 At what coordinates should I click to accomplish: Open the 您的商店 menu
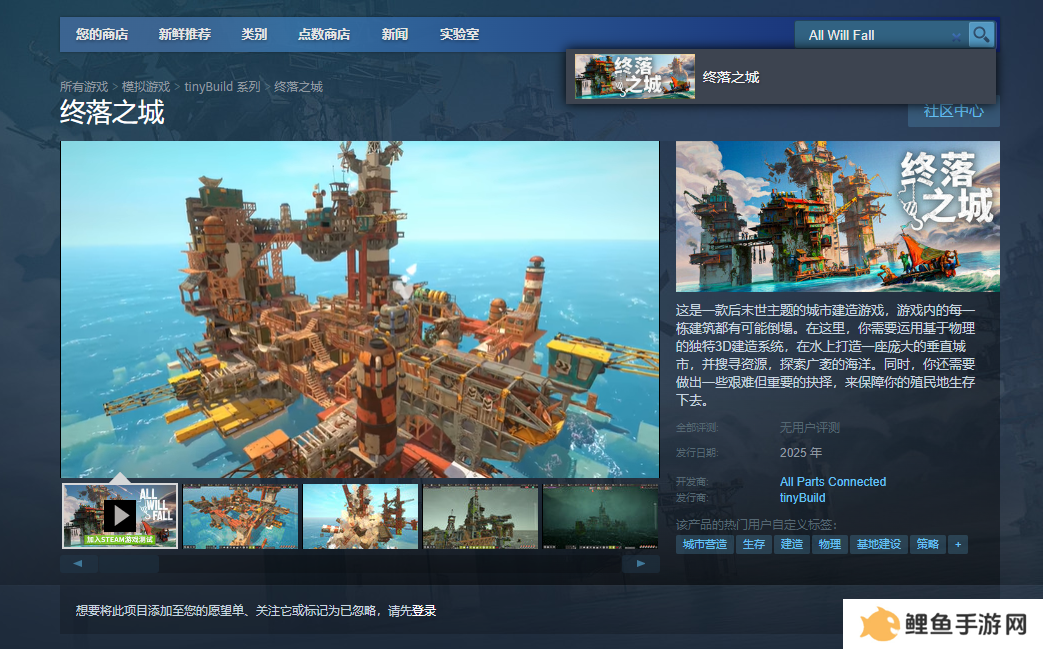coord(102,35)
